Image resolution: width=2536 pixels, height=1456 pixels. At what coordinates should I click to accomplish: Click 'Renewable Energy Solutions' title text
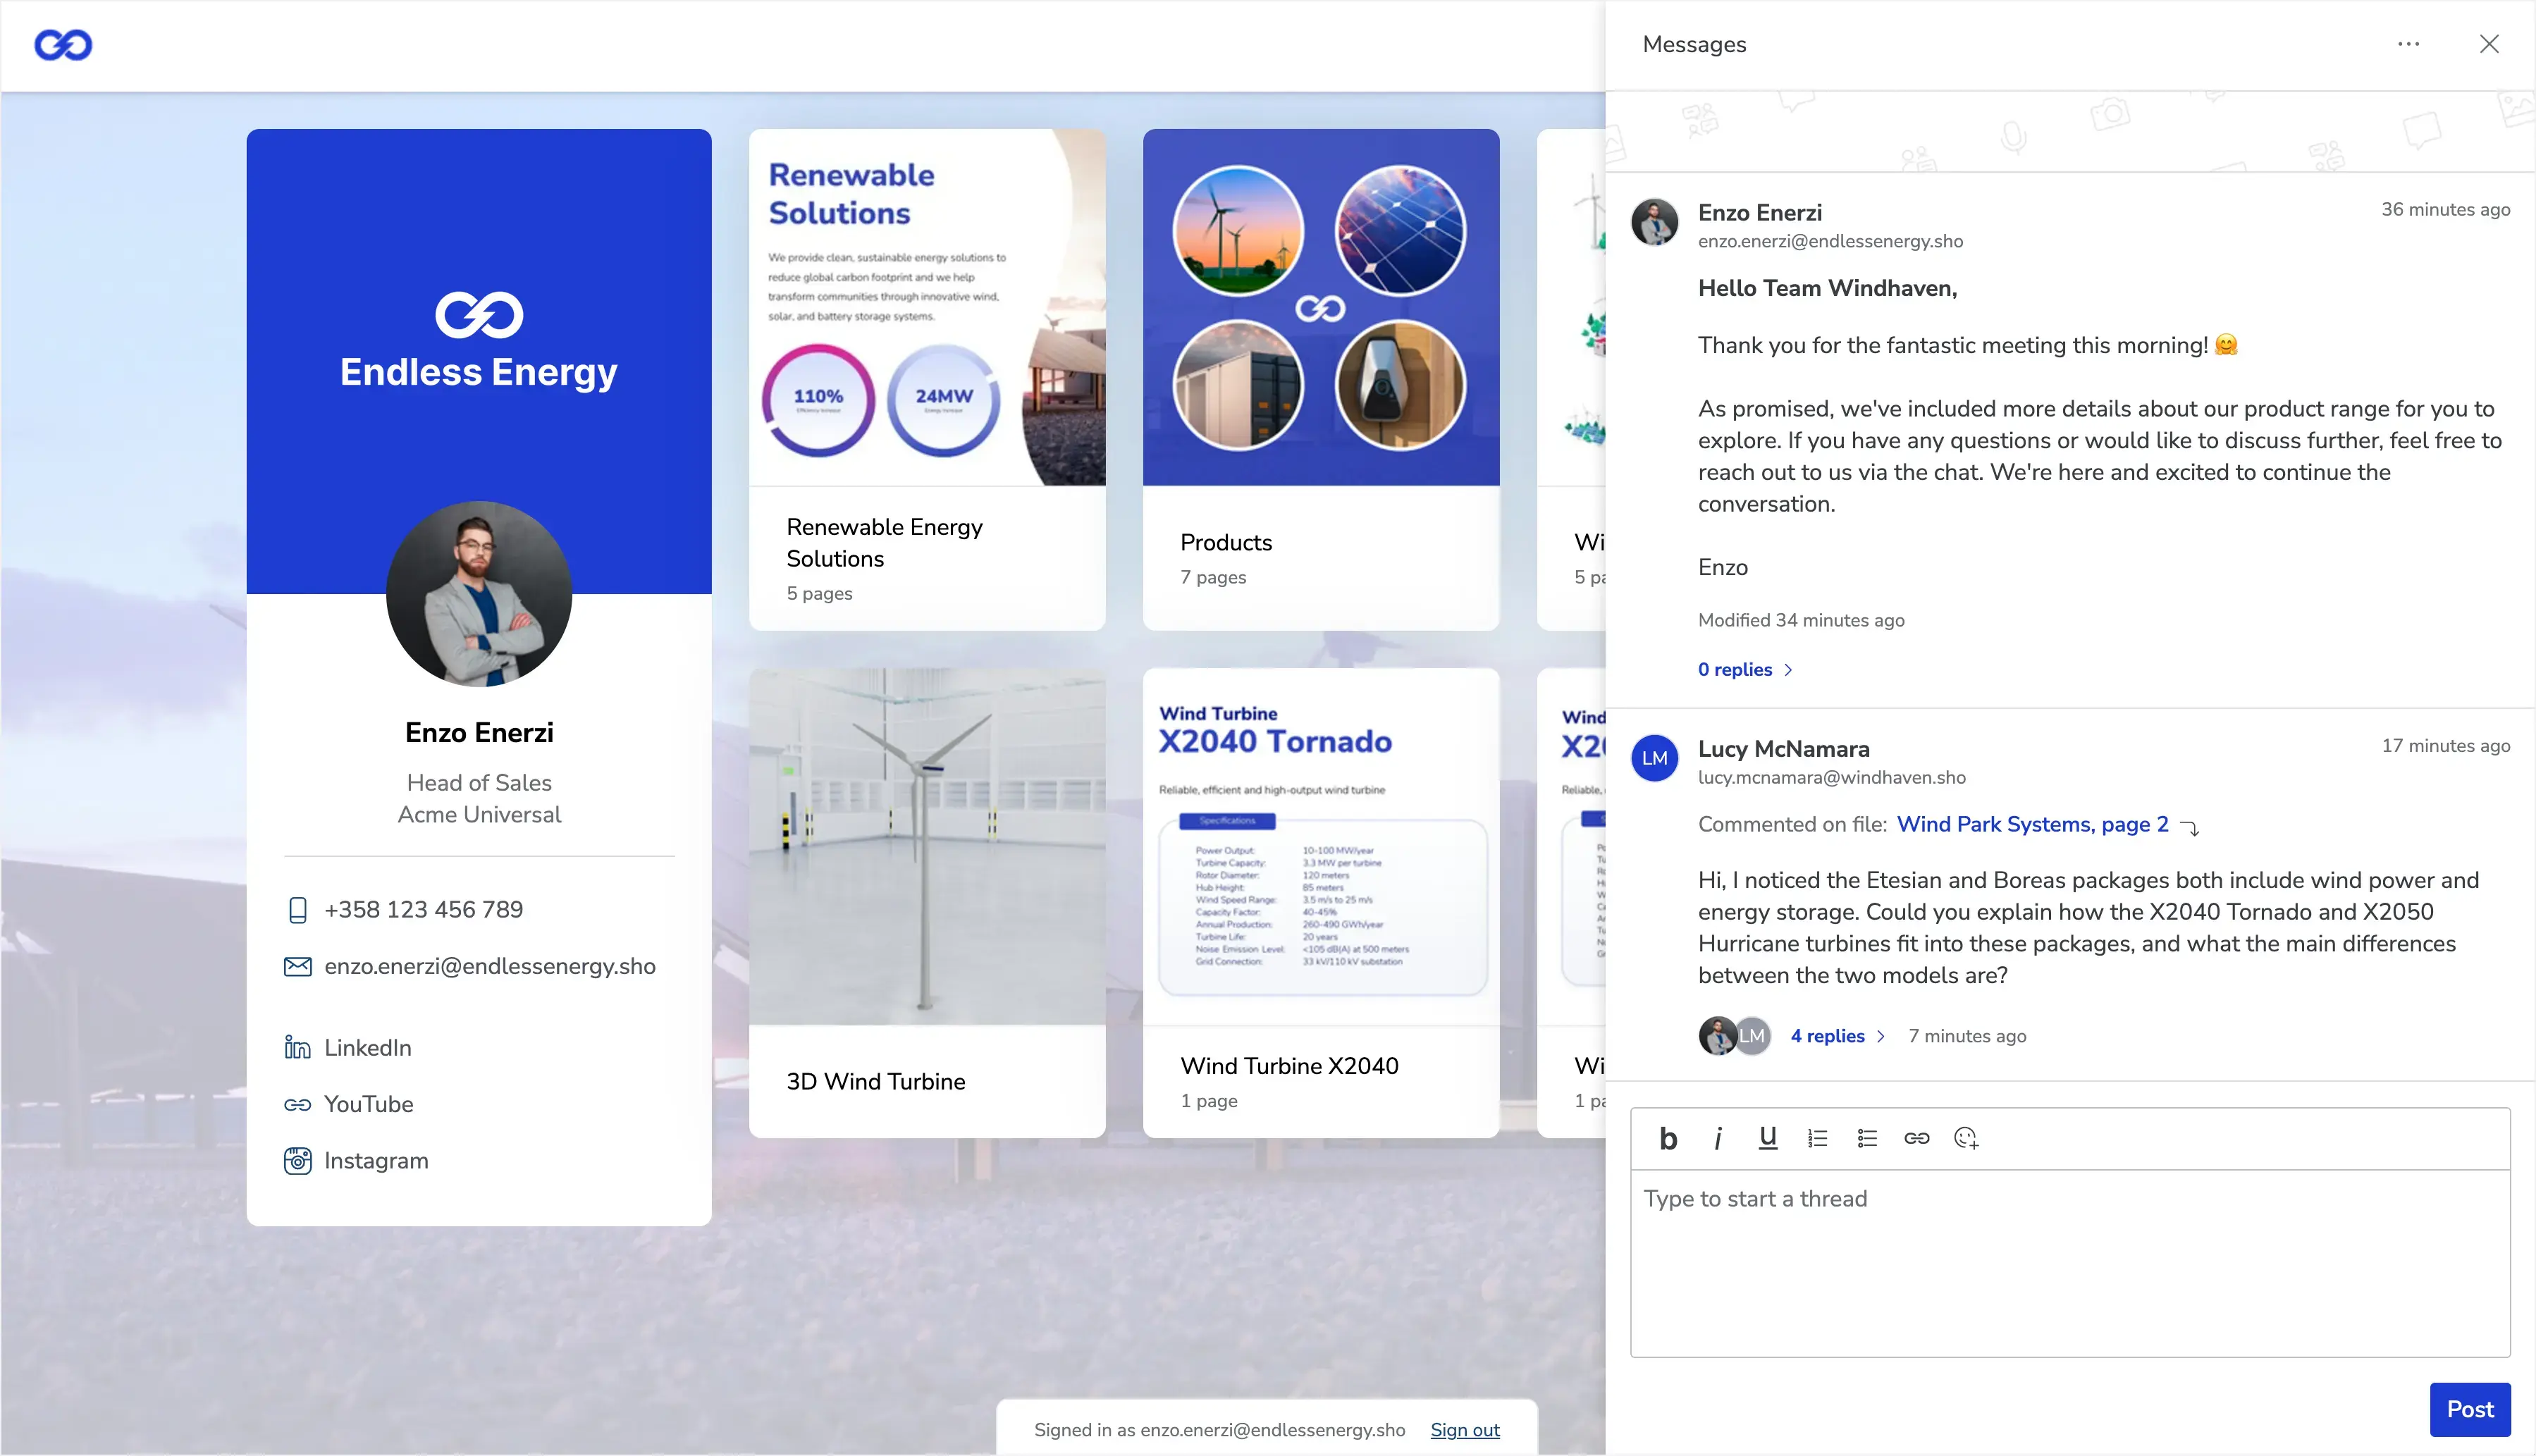coord(884,542)
